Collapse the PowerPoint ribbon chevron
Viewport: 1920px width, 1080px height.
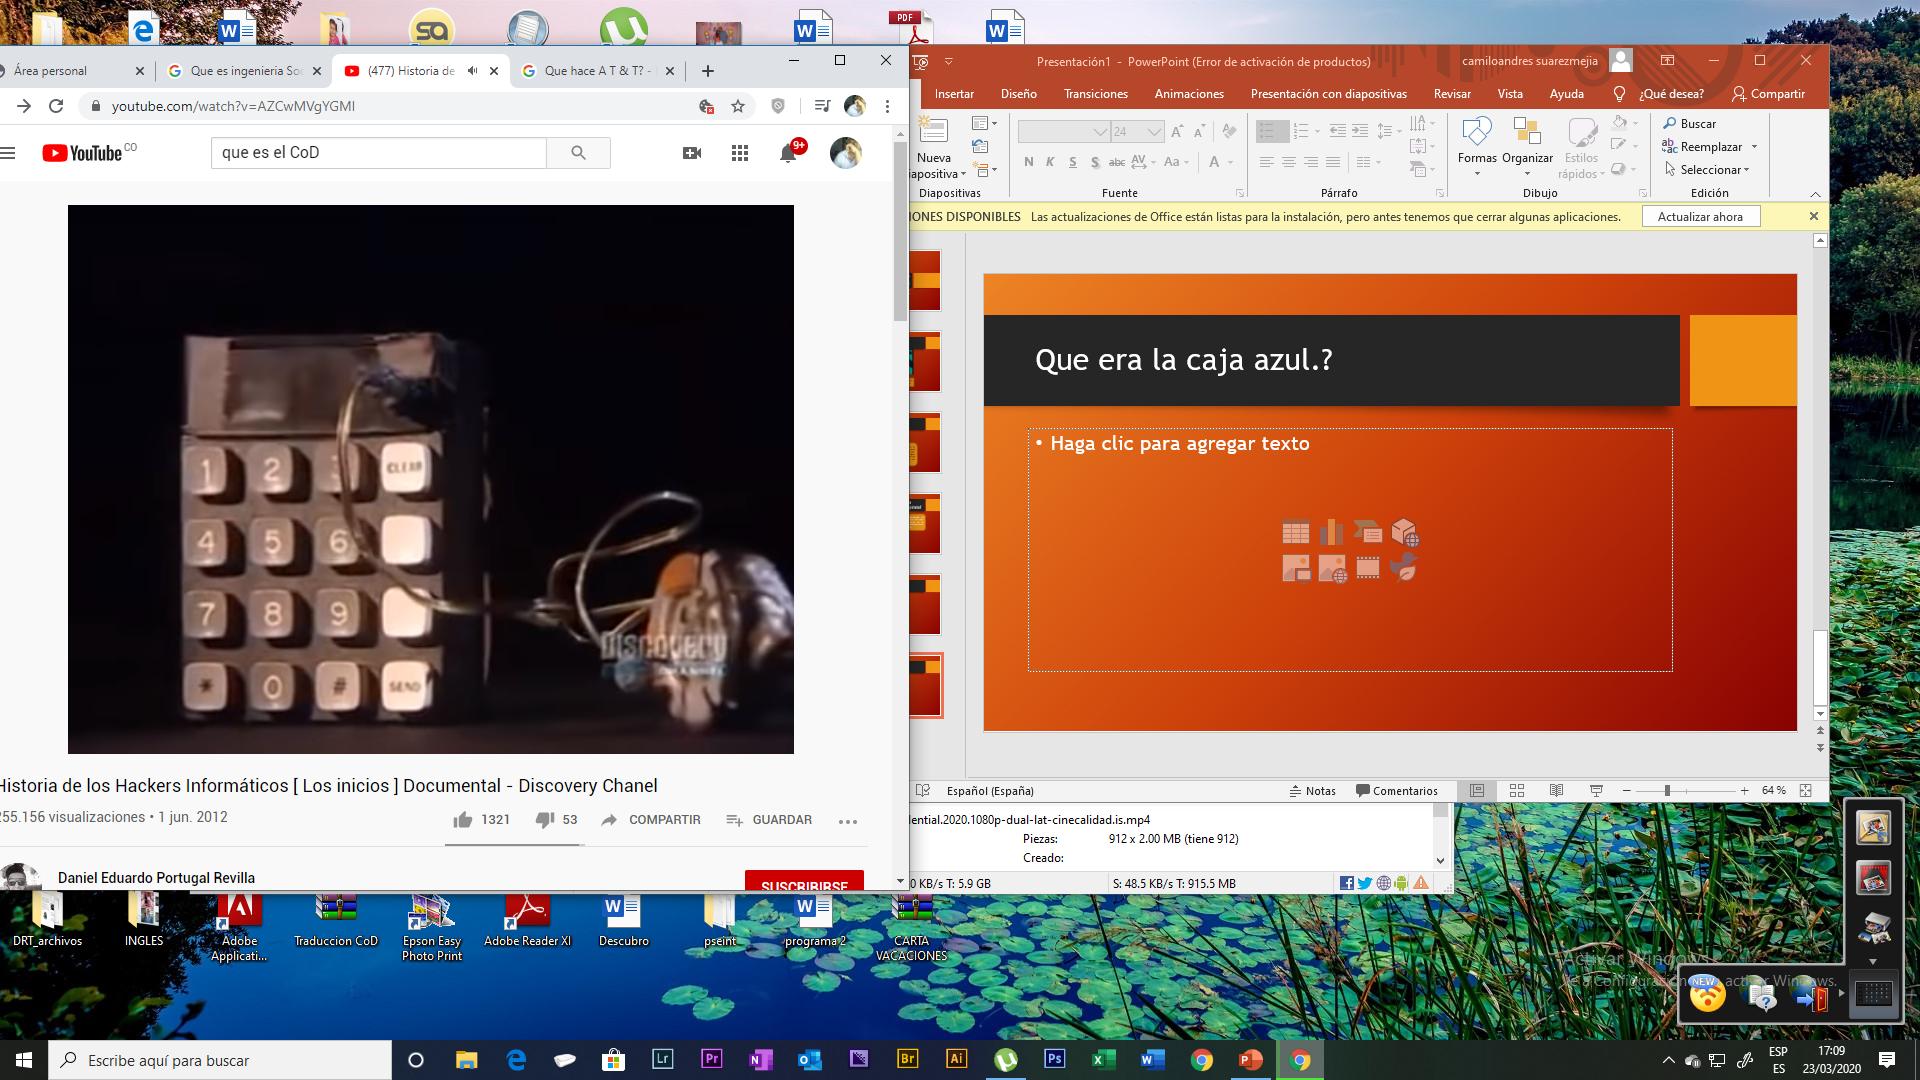(1815, 194)
